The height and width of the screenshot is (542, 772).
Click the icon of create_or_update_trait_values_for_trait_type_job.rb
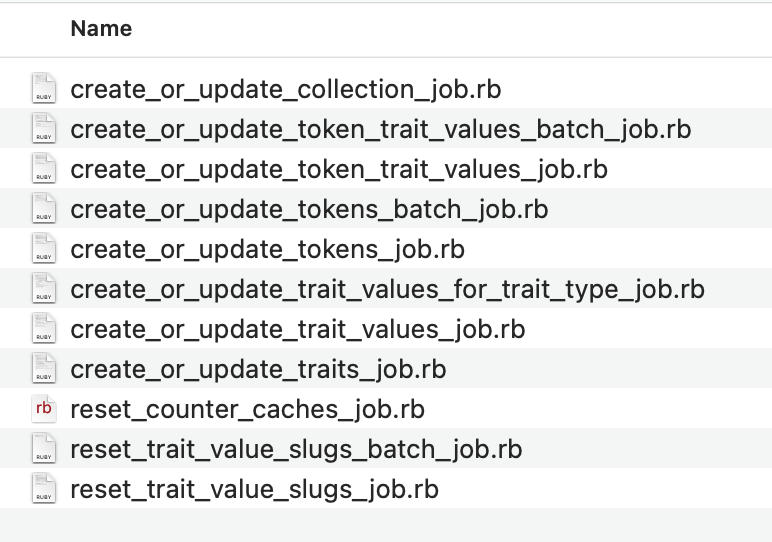coord(43,289)
